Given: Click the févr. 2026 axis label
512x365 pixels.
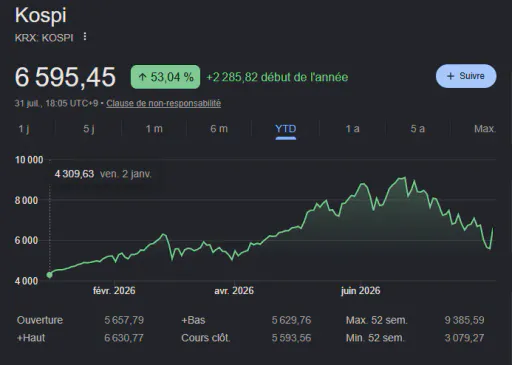Looking at the screenshot, I should tap(114, 291).
